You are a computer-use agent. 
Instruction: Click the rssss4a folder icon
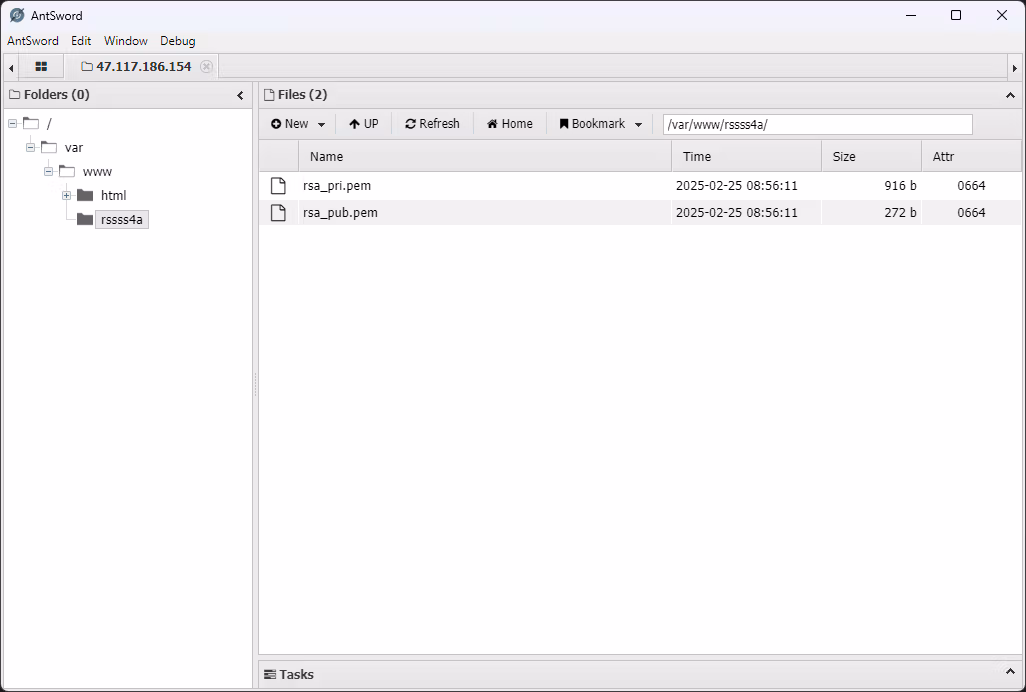point(85,219)
